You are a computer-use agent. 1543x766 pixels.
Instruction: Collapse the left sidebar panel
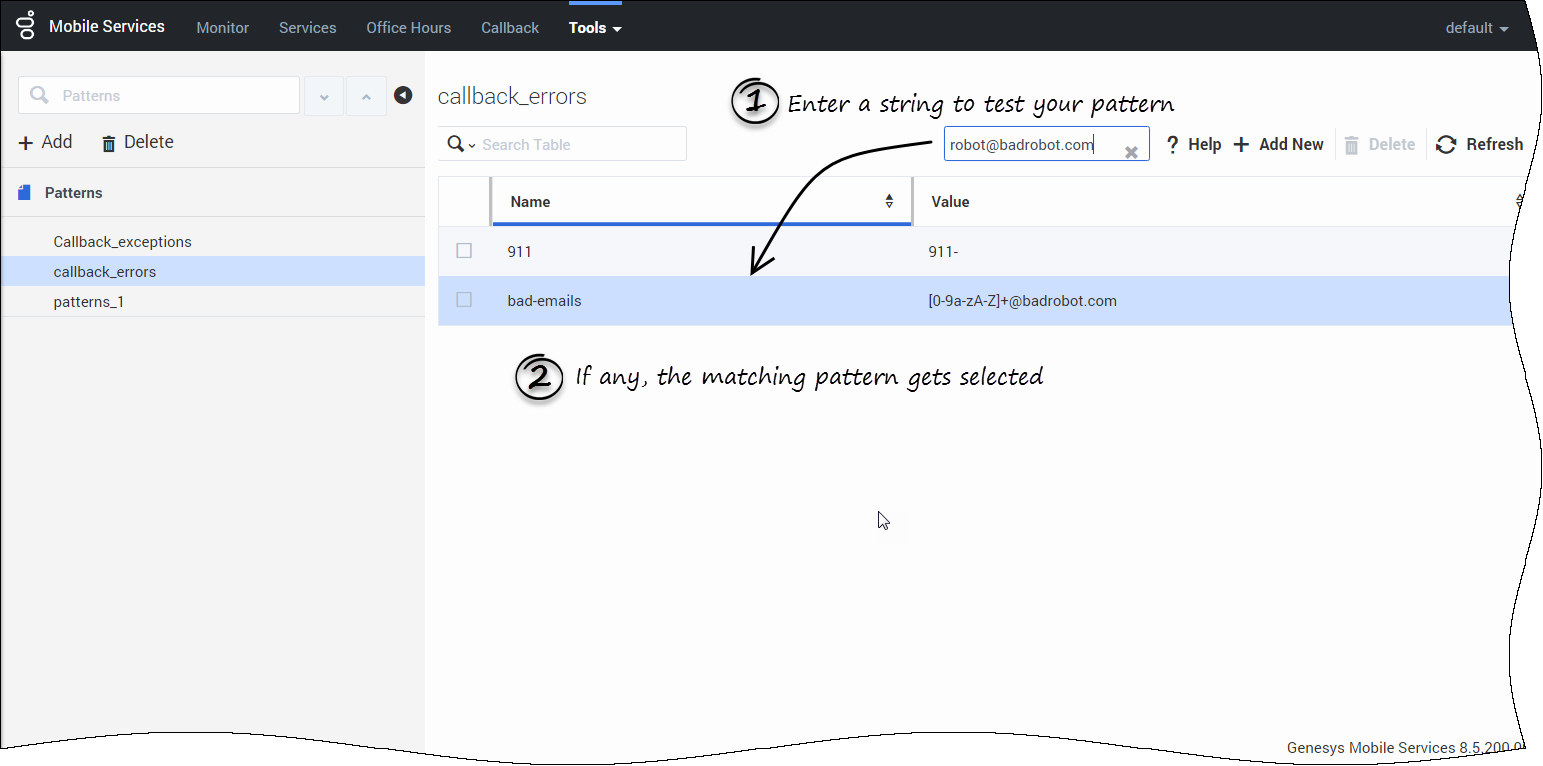coord(403,95)
